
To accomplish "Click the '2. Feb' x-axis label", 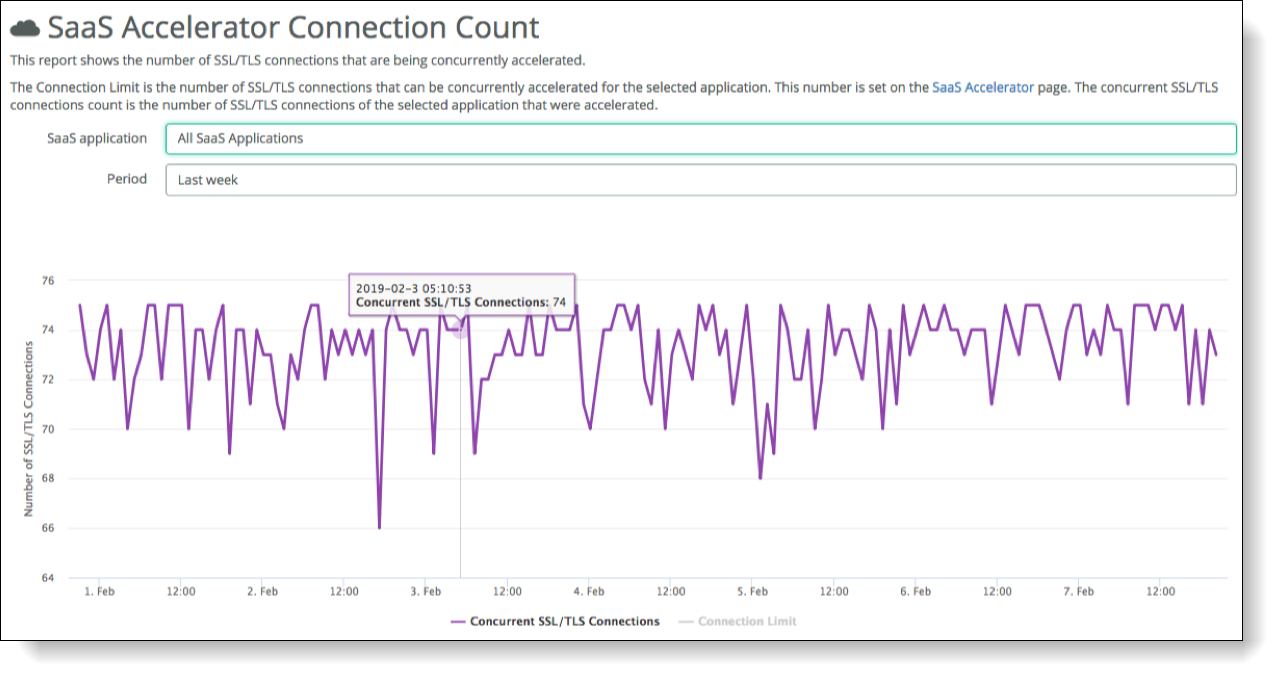I will tap(262, 592).
